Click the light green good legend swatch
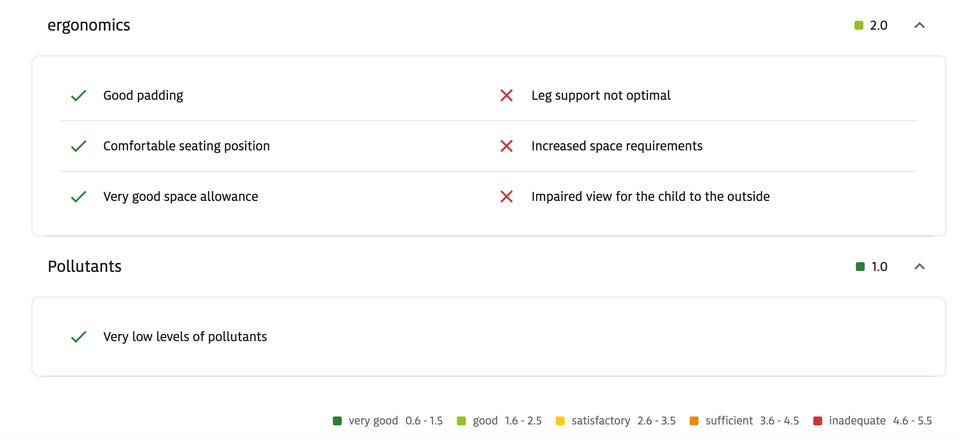 click(x=461, y=421)
